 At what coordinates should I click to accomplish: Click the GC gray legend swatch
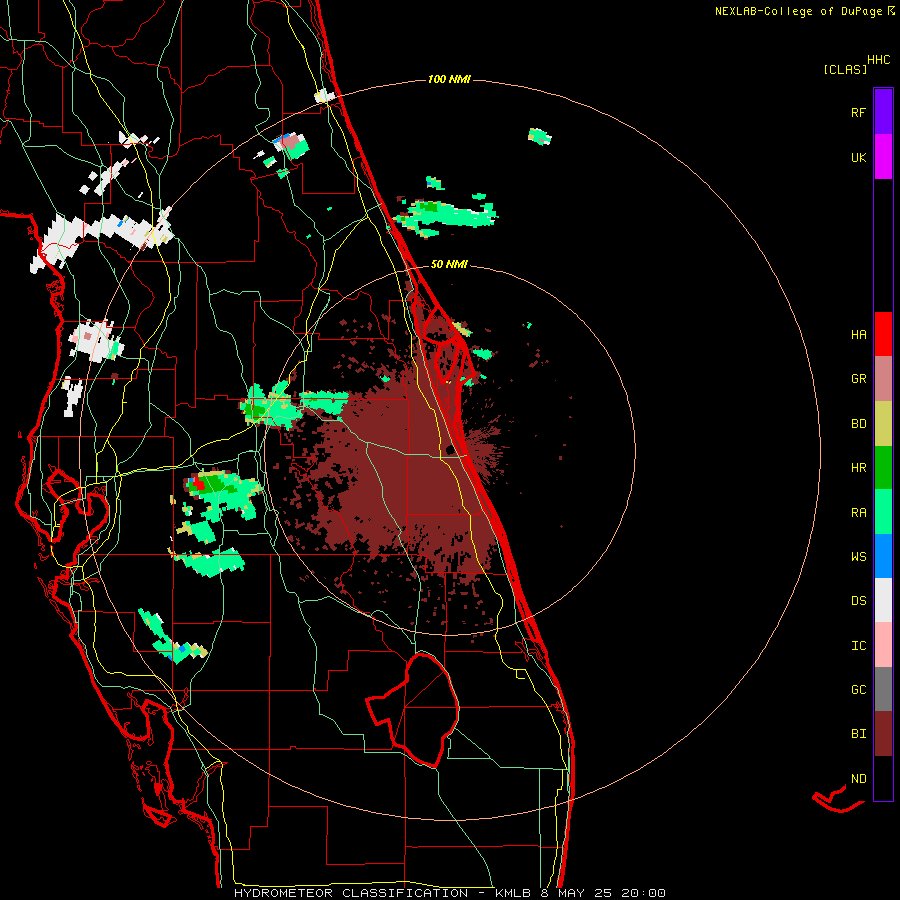(883, 689)
